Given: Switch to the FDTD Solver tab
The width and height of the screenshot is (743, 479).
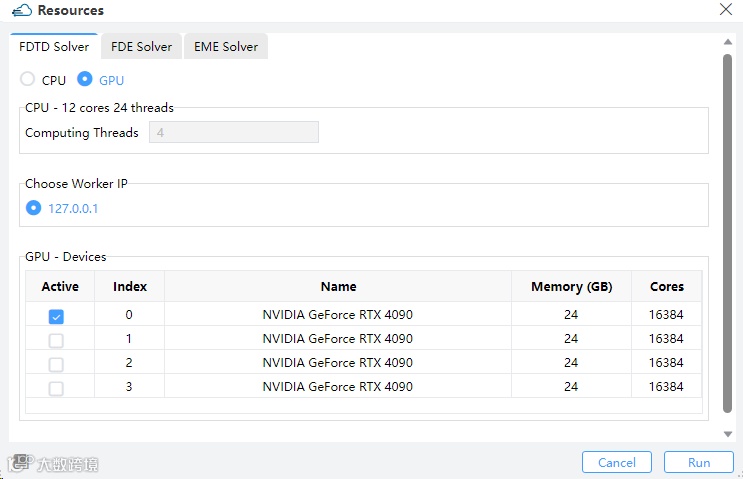Looking at the screenshot, I should click(x=54, y=47).
